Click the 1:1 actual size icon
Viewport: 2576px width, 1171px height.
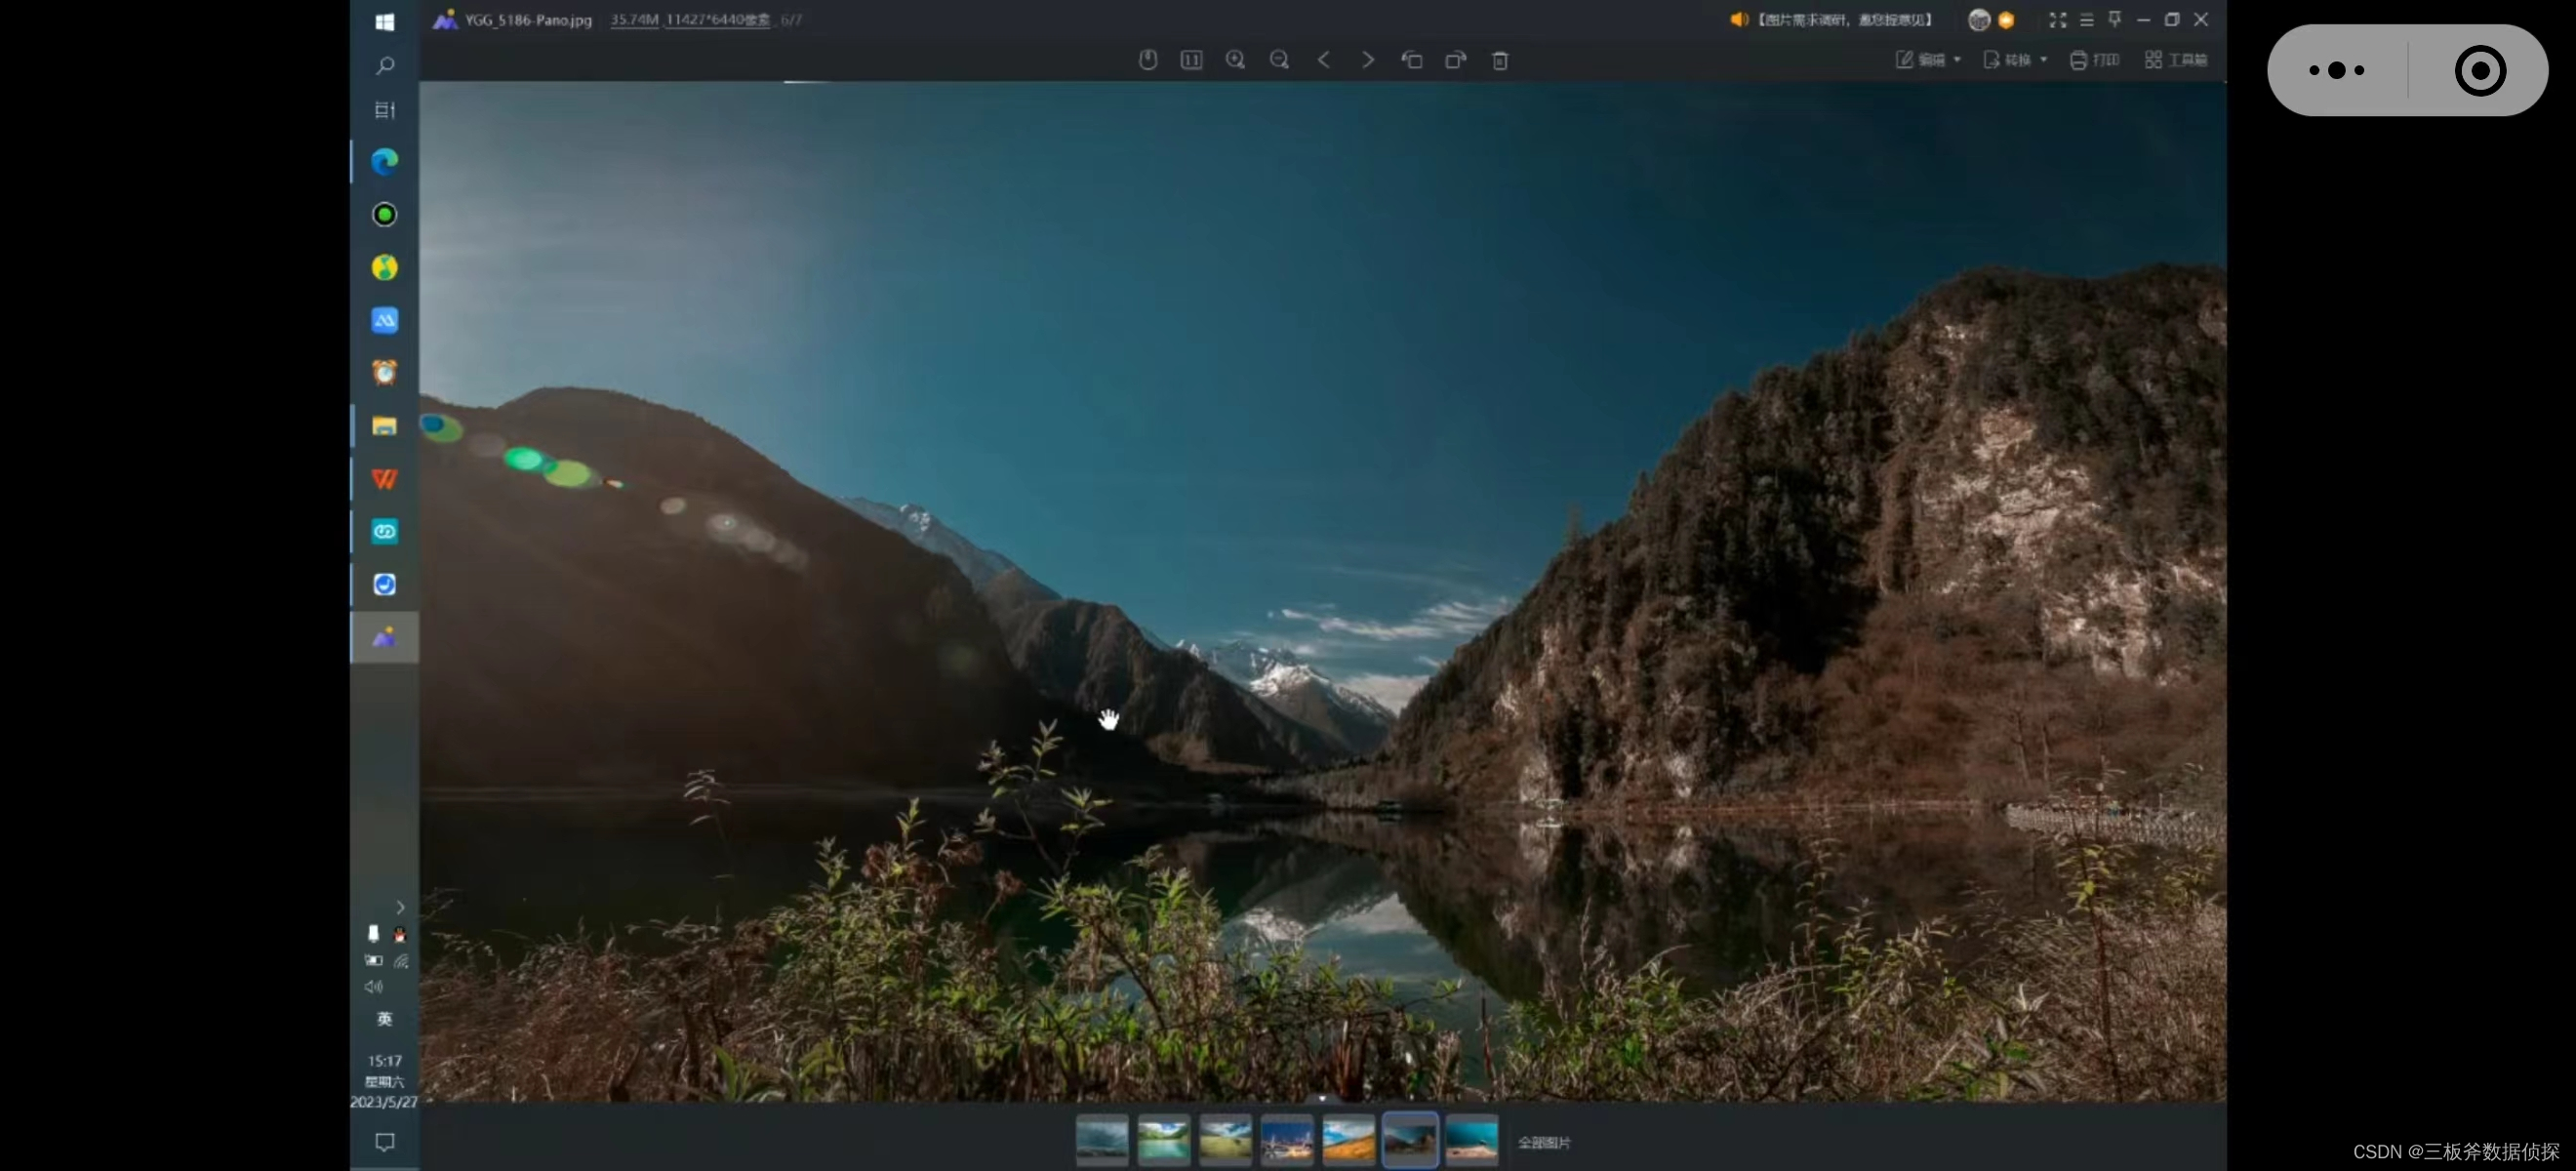1191,60
